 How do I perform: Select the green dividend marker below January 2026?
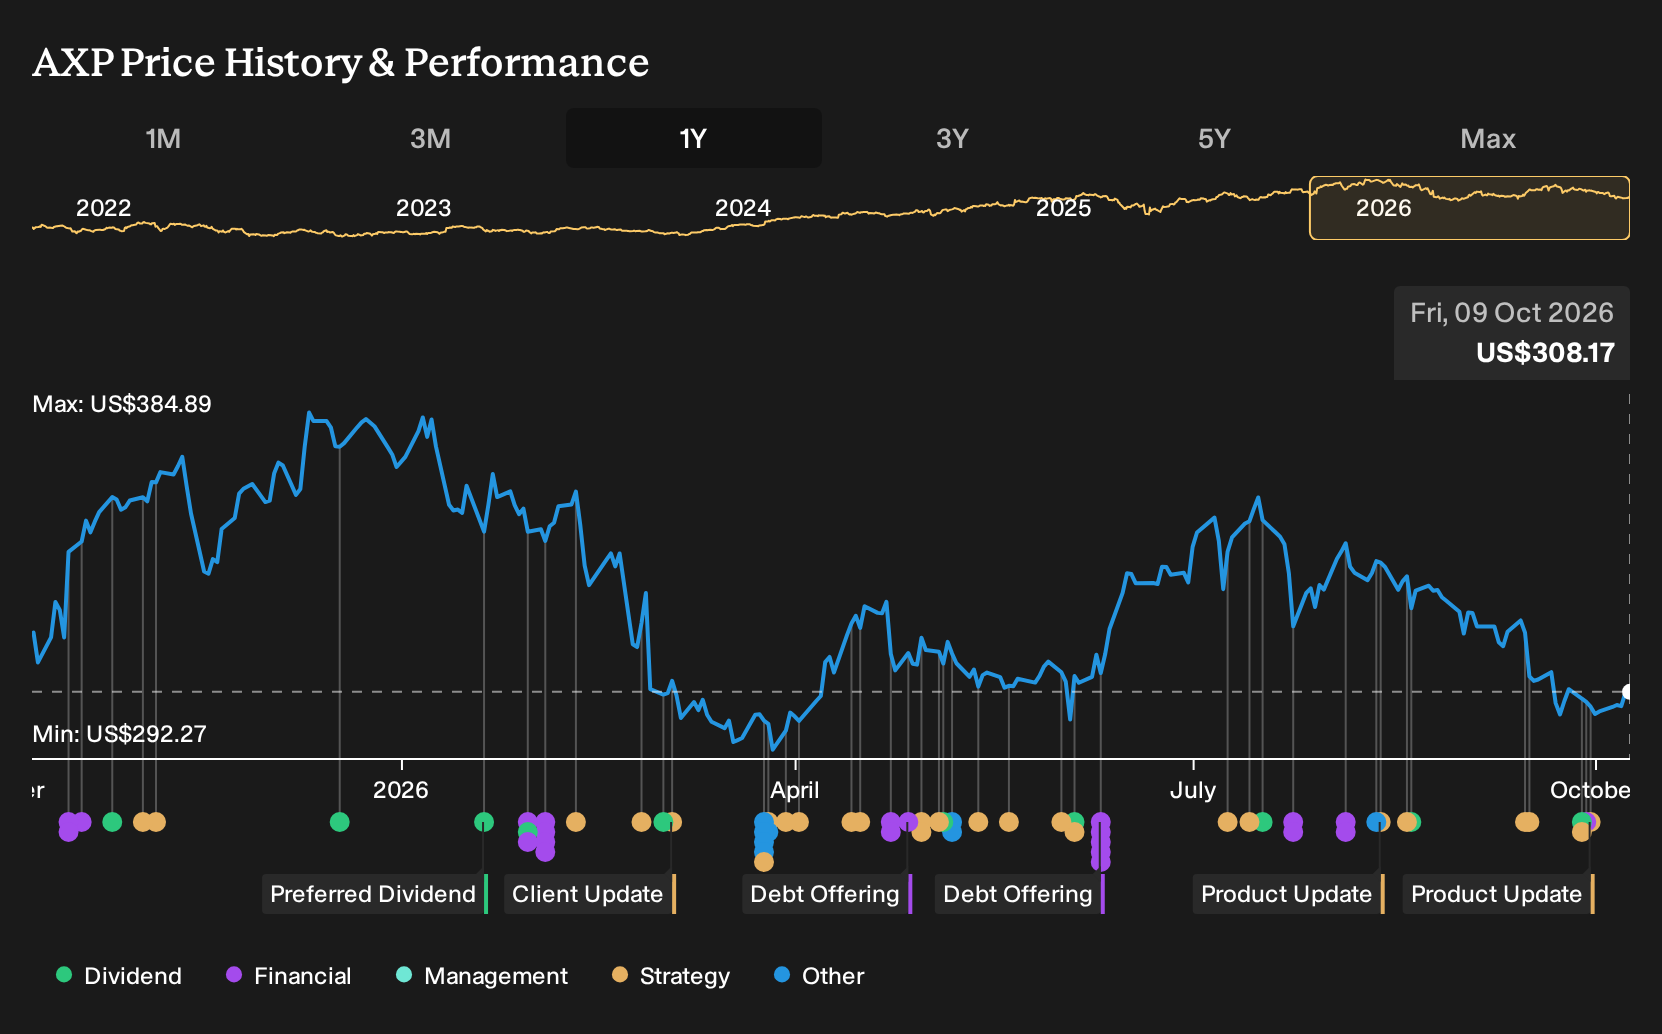[x=340, y=822]
